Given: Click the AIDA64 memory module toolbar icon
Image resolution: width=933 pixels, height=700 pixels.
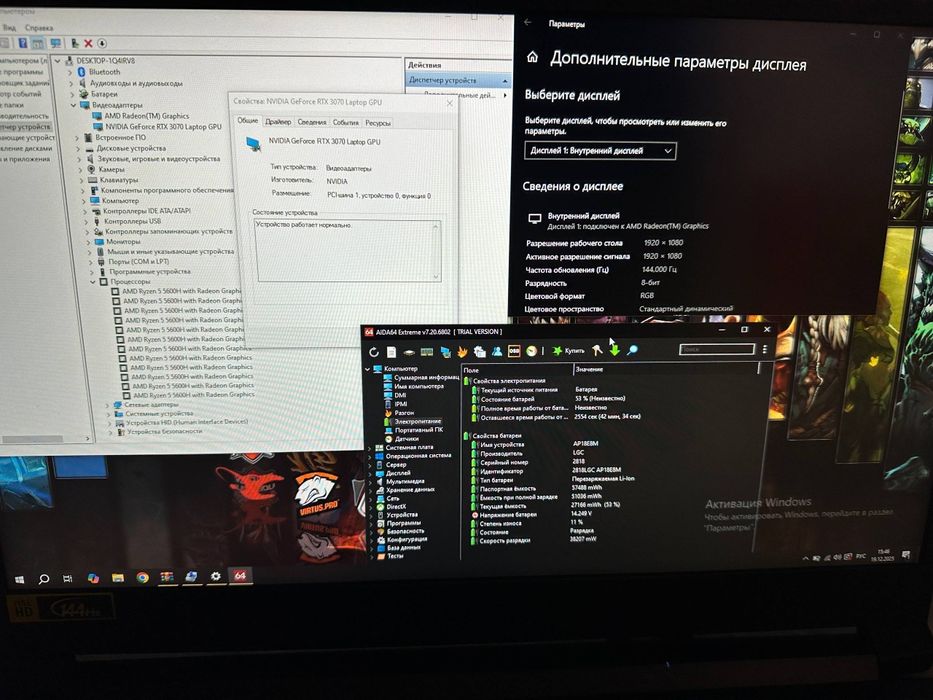Looking at the screenshot, I should (427, 352).
